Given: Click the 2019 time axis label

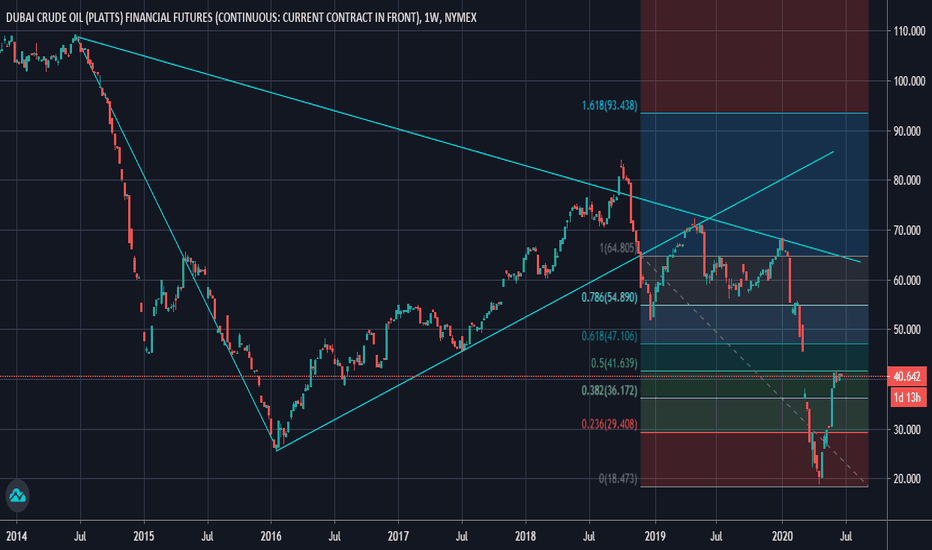Looking at the screenshot, I should click(654, 536).
